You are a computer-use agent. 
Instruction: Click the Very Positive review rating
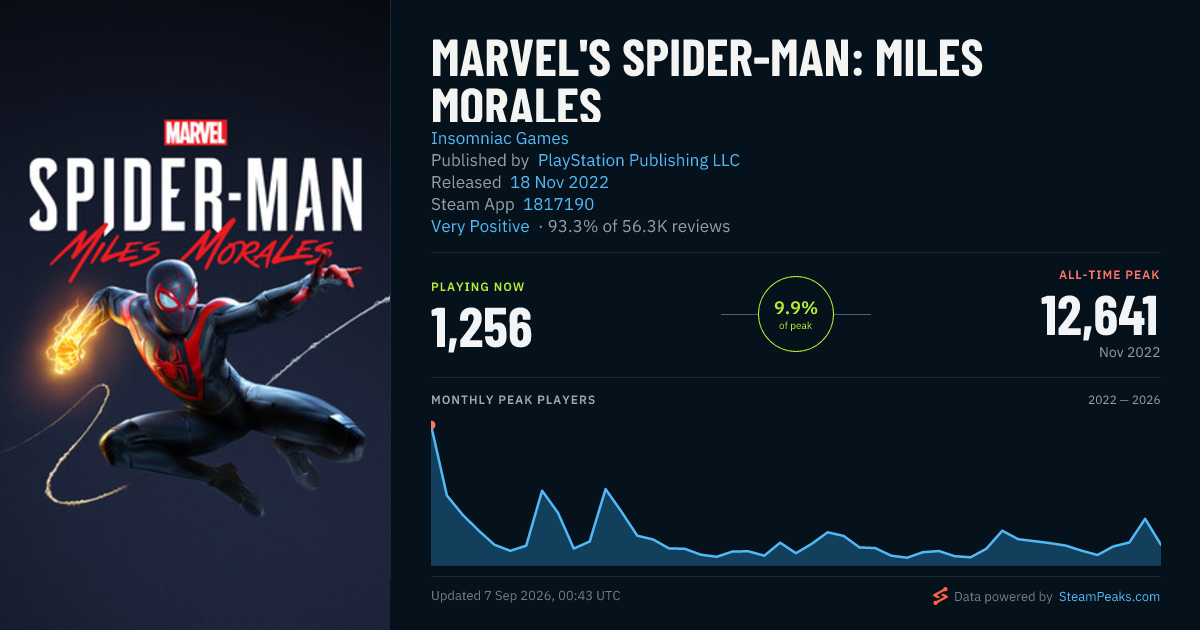click(480, 226)
